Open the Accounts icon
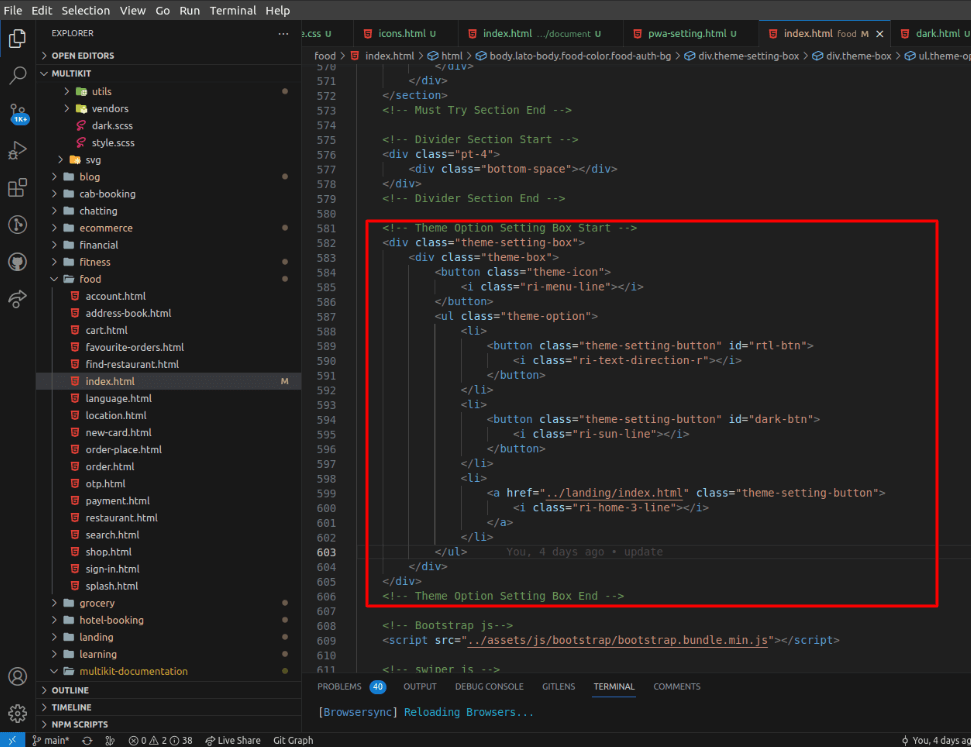This screenshot has width=971, height=747. tap(17, 677)
